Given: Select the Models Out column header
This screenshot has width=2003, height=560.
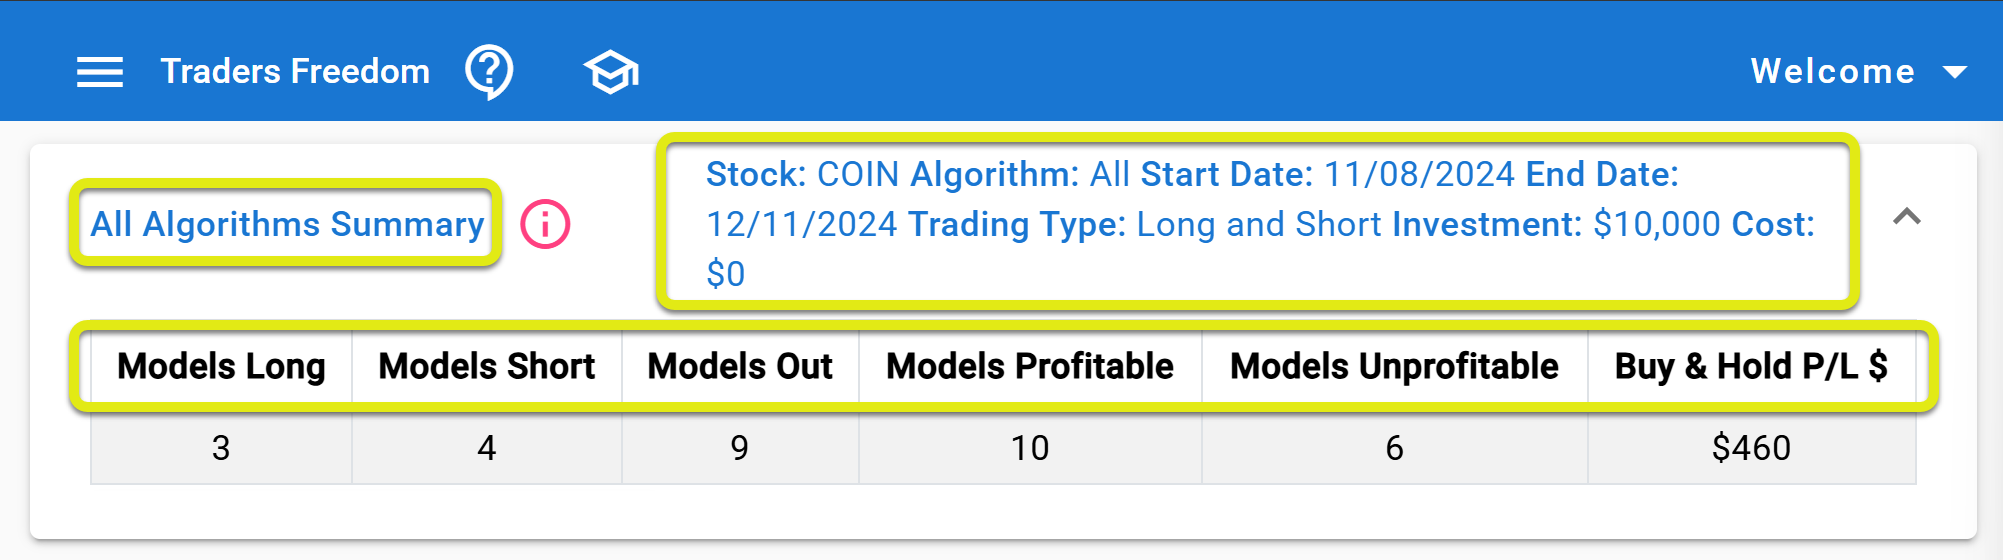Looking at the screenshot, I should coord(740,366).
